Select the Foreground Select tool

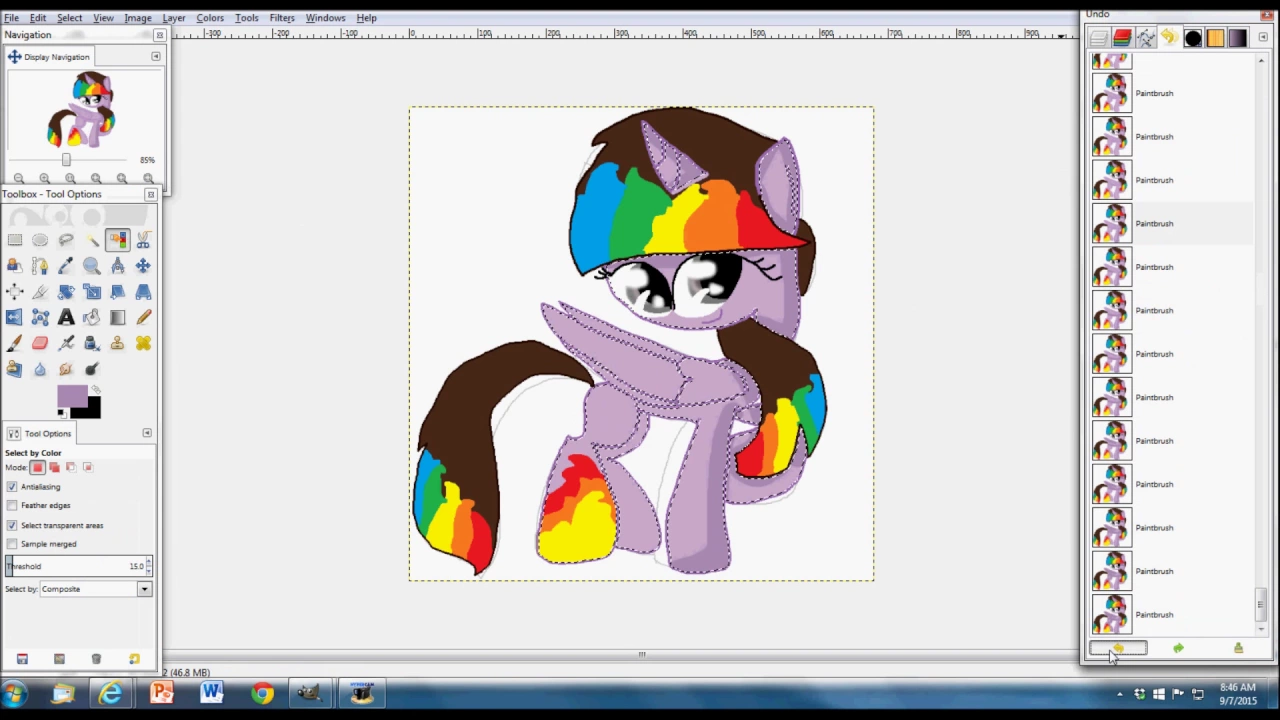coord(15,266)
